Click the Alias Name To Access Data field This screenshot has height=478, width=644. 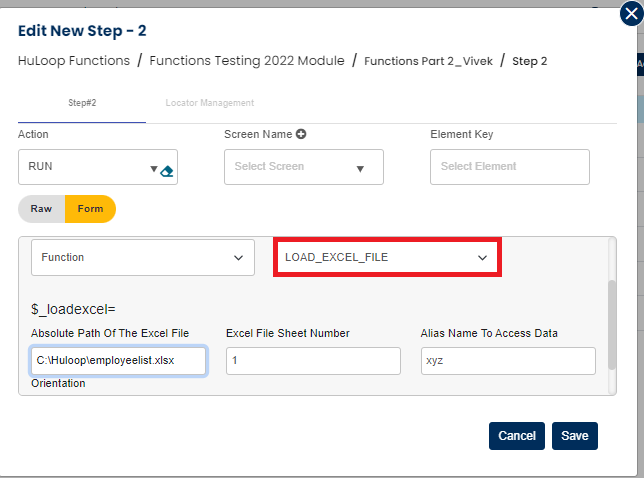(507, 361)
